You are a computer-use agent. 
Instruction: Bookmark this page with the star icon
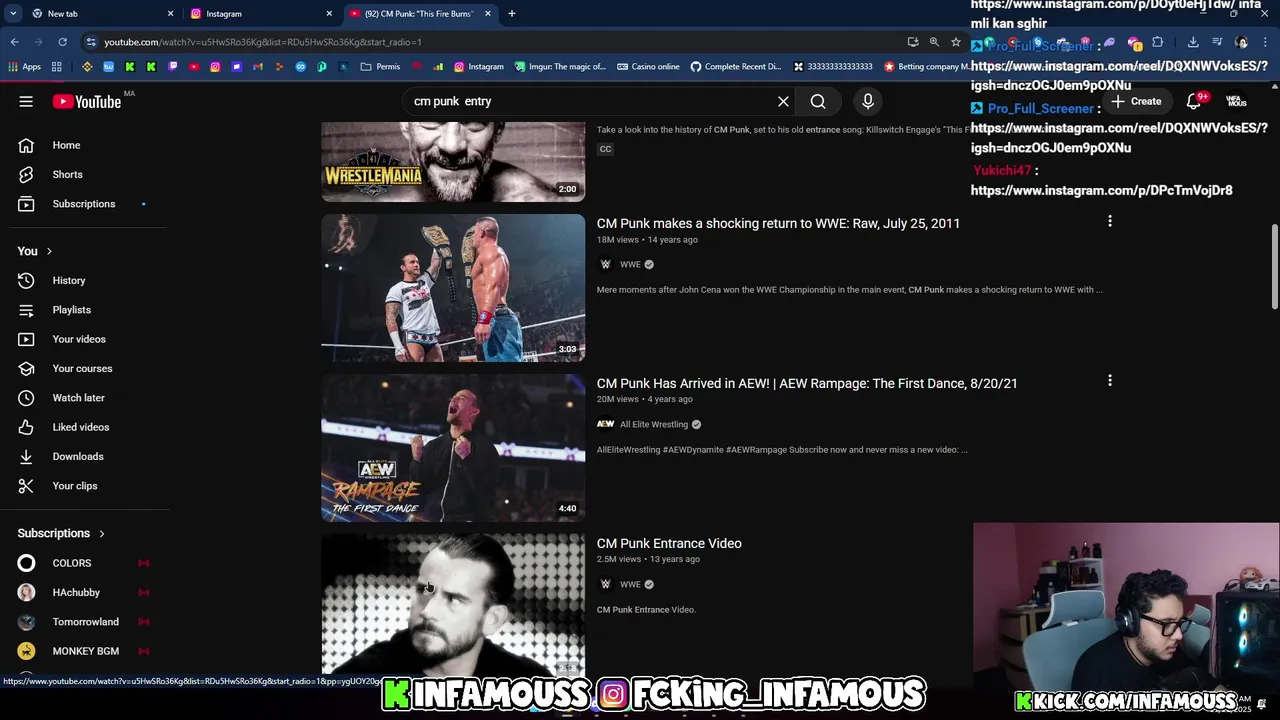pos(956,42)
